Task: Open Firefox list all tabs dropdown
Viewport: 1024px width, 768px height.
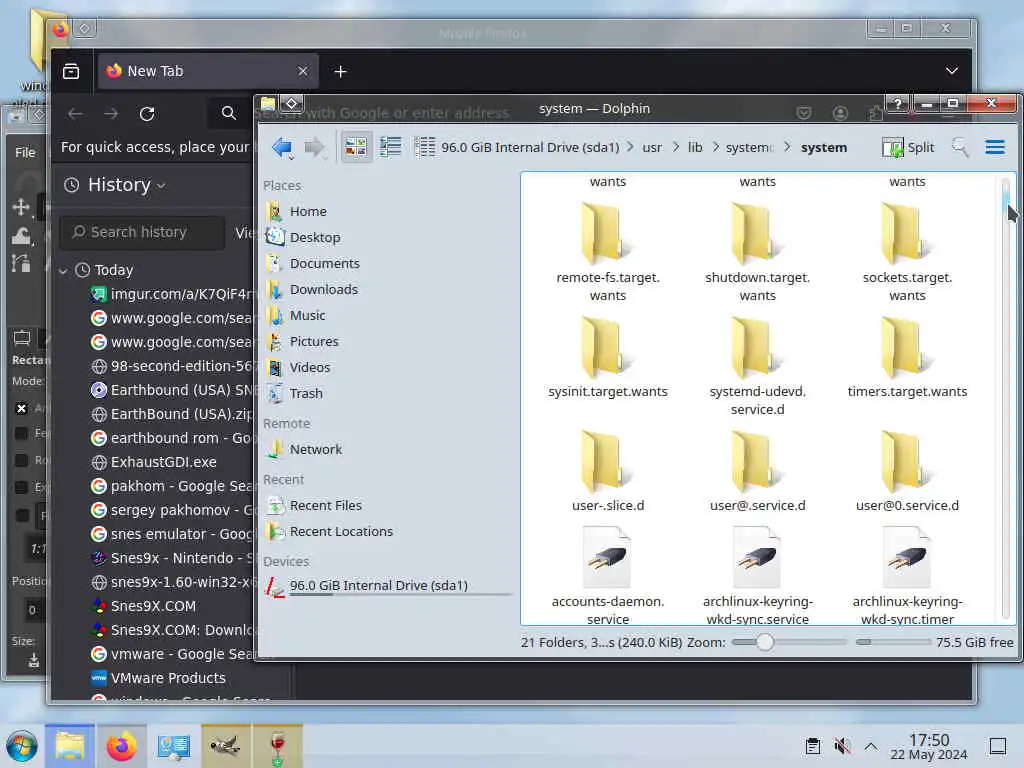Action: tap(952, 71)
